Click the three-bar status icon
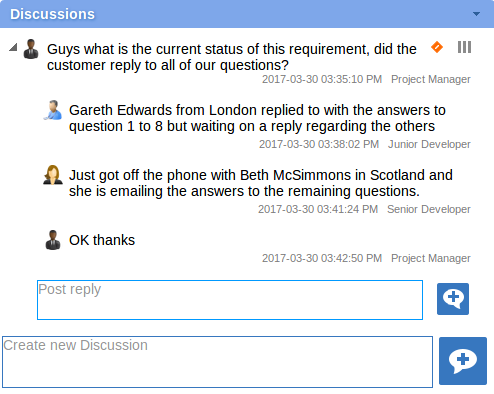The height and width of the screenshot is (394, 494). click(x=464, y=47)
